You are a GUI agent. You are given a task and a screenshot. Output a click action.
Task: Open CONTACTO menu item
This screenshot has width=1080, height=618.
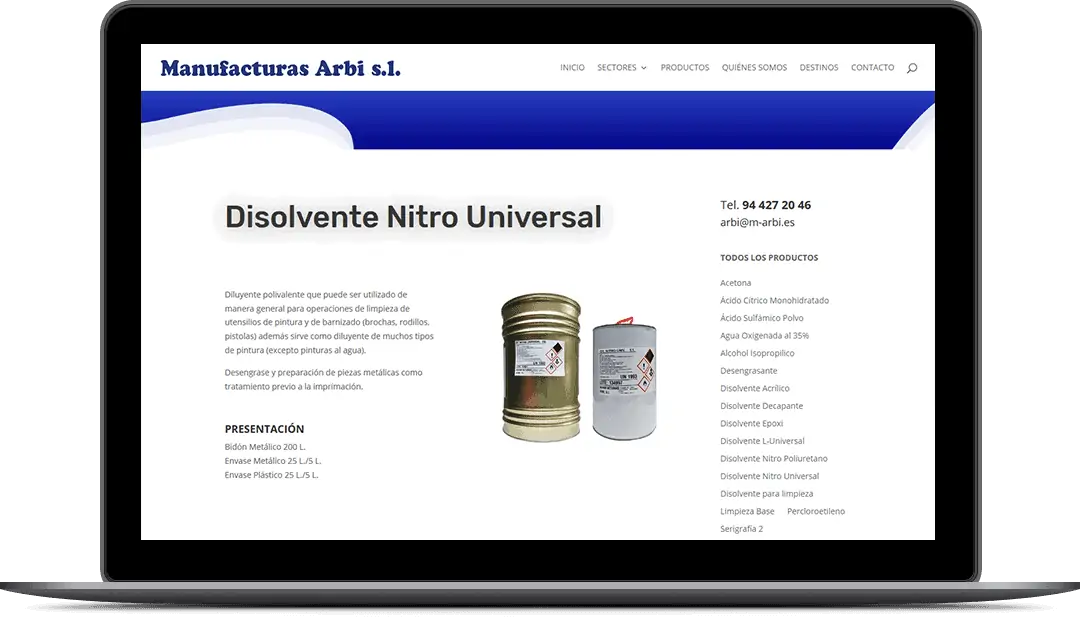click(873, 68)
